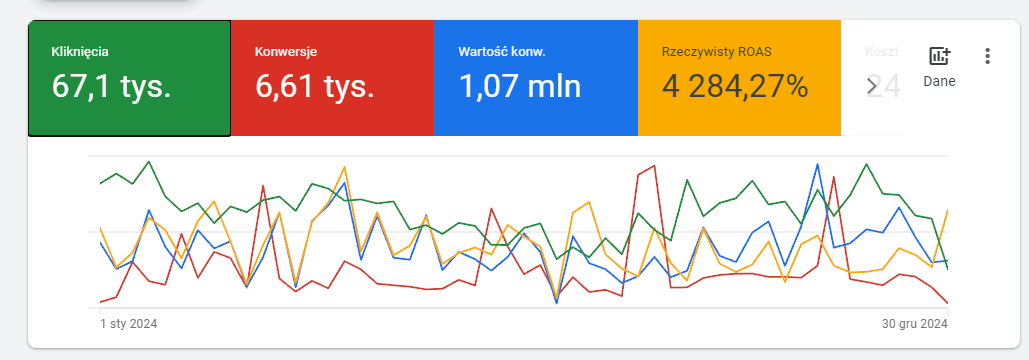Select the green Kliknięcia metric card
1029x360 pixels.
tap(129, 78)
